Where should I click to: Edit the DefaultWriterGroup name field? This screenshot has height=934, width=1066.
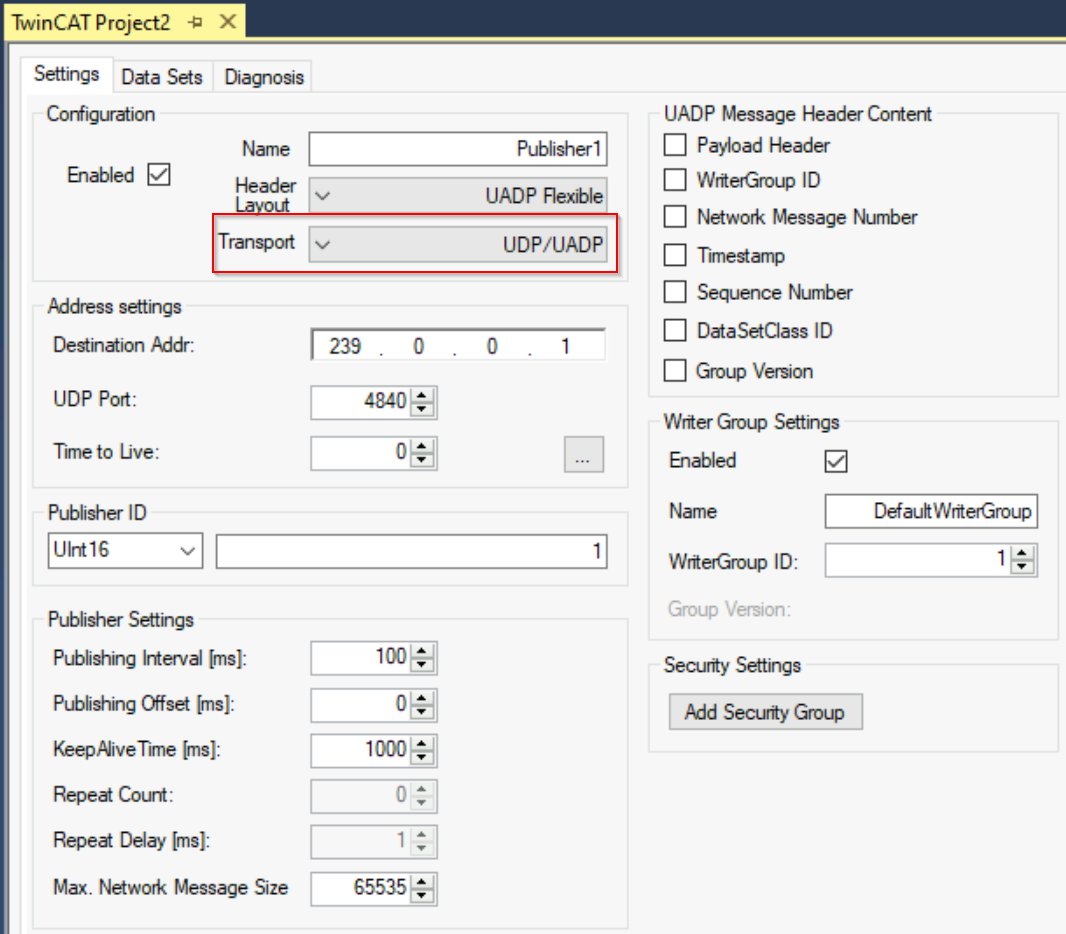pos(931,511)
